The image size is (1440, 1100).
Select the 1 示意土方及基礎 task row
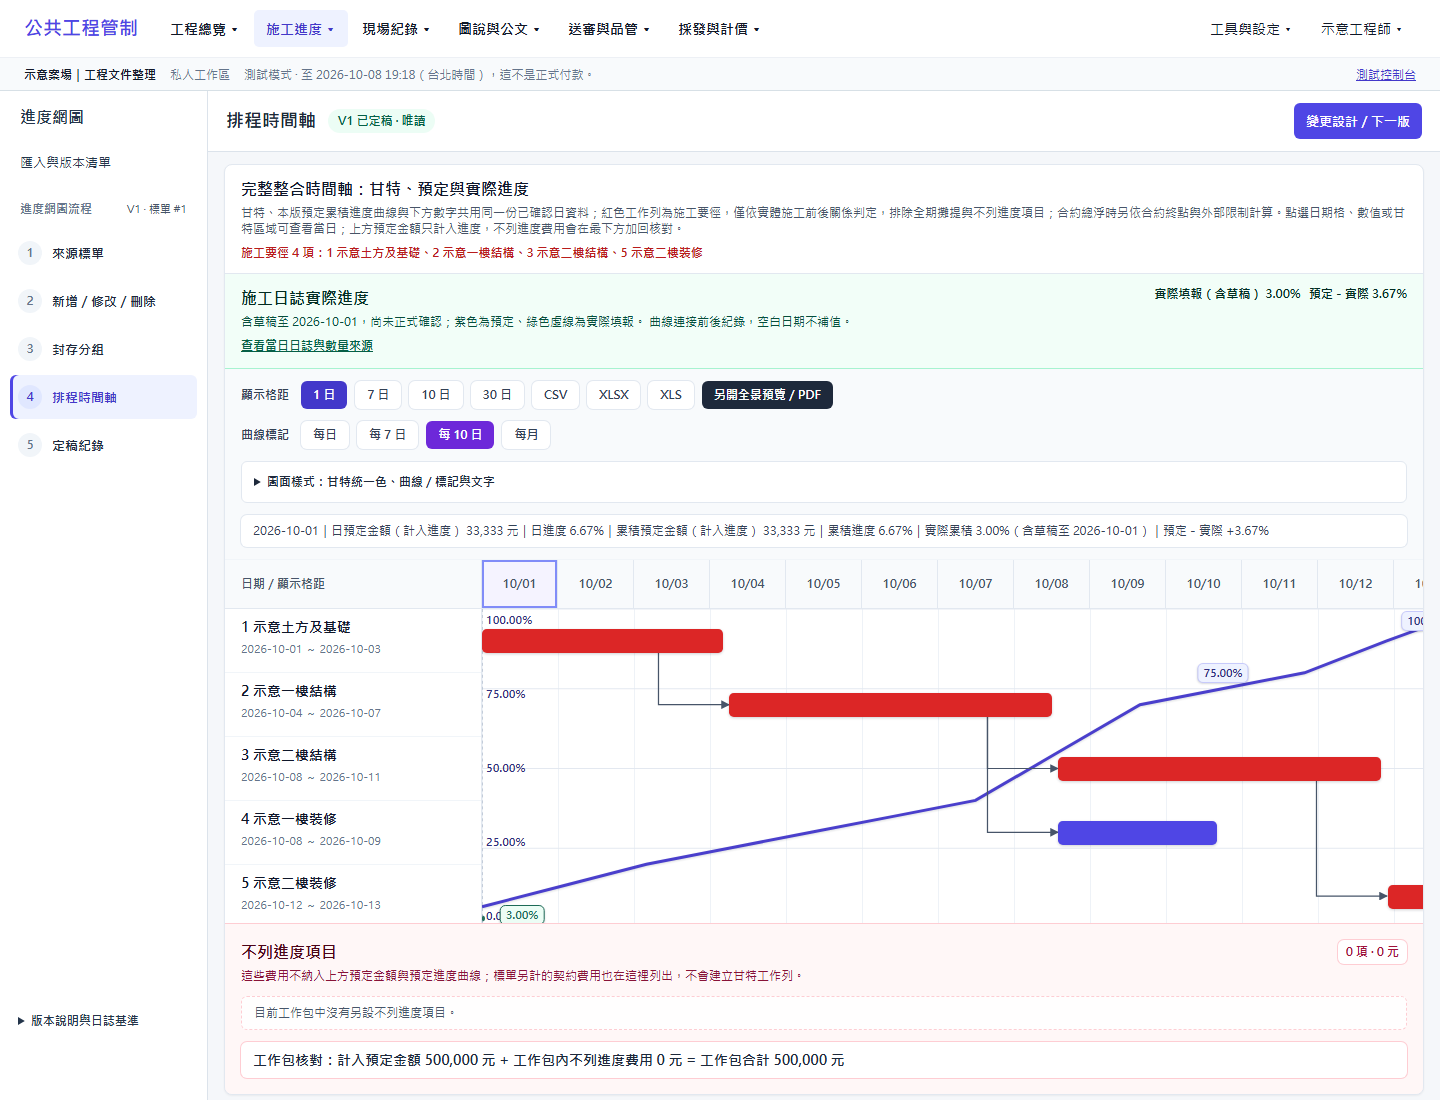(353, 640)
